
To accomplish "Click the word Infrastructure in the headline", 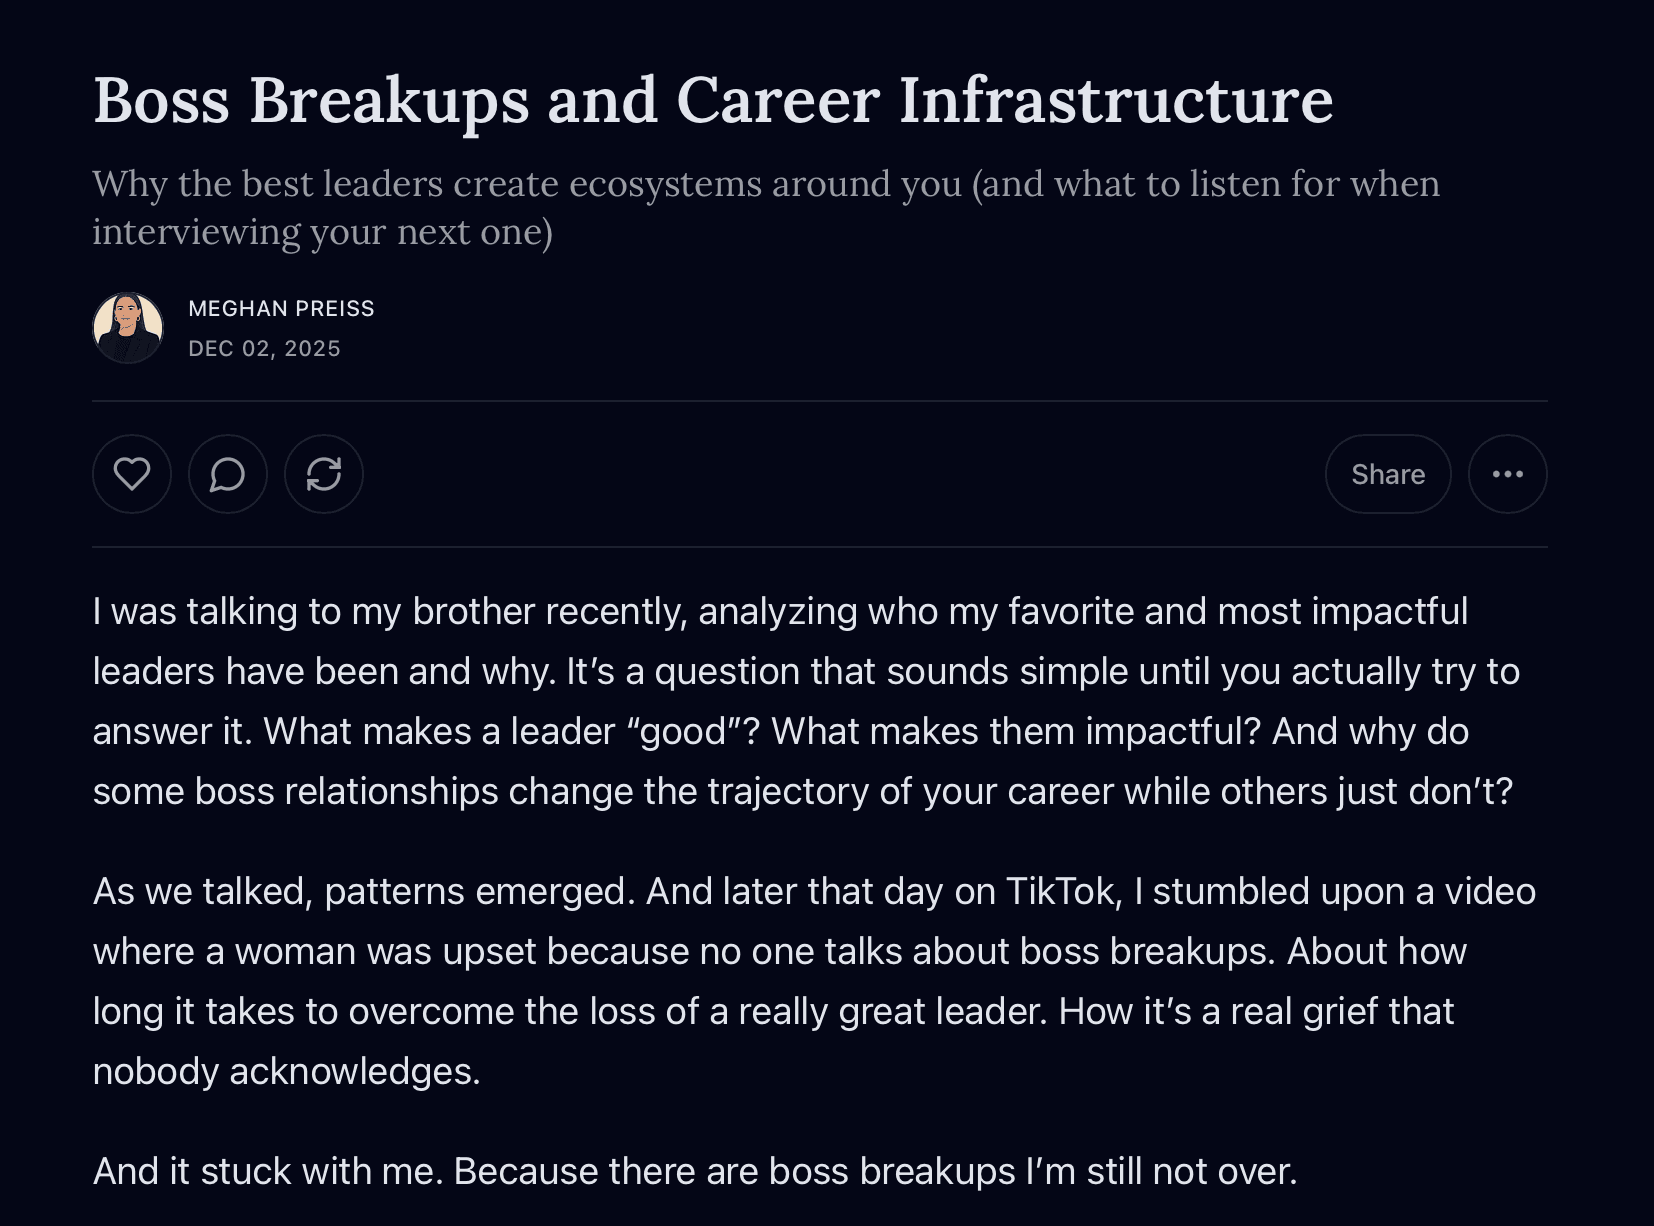I will click(1116, 101).
